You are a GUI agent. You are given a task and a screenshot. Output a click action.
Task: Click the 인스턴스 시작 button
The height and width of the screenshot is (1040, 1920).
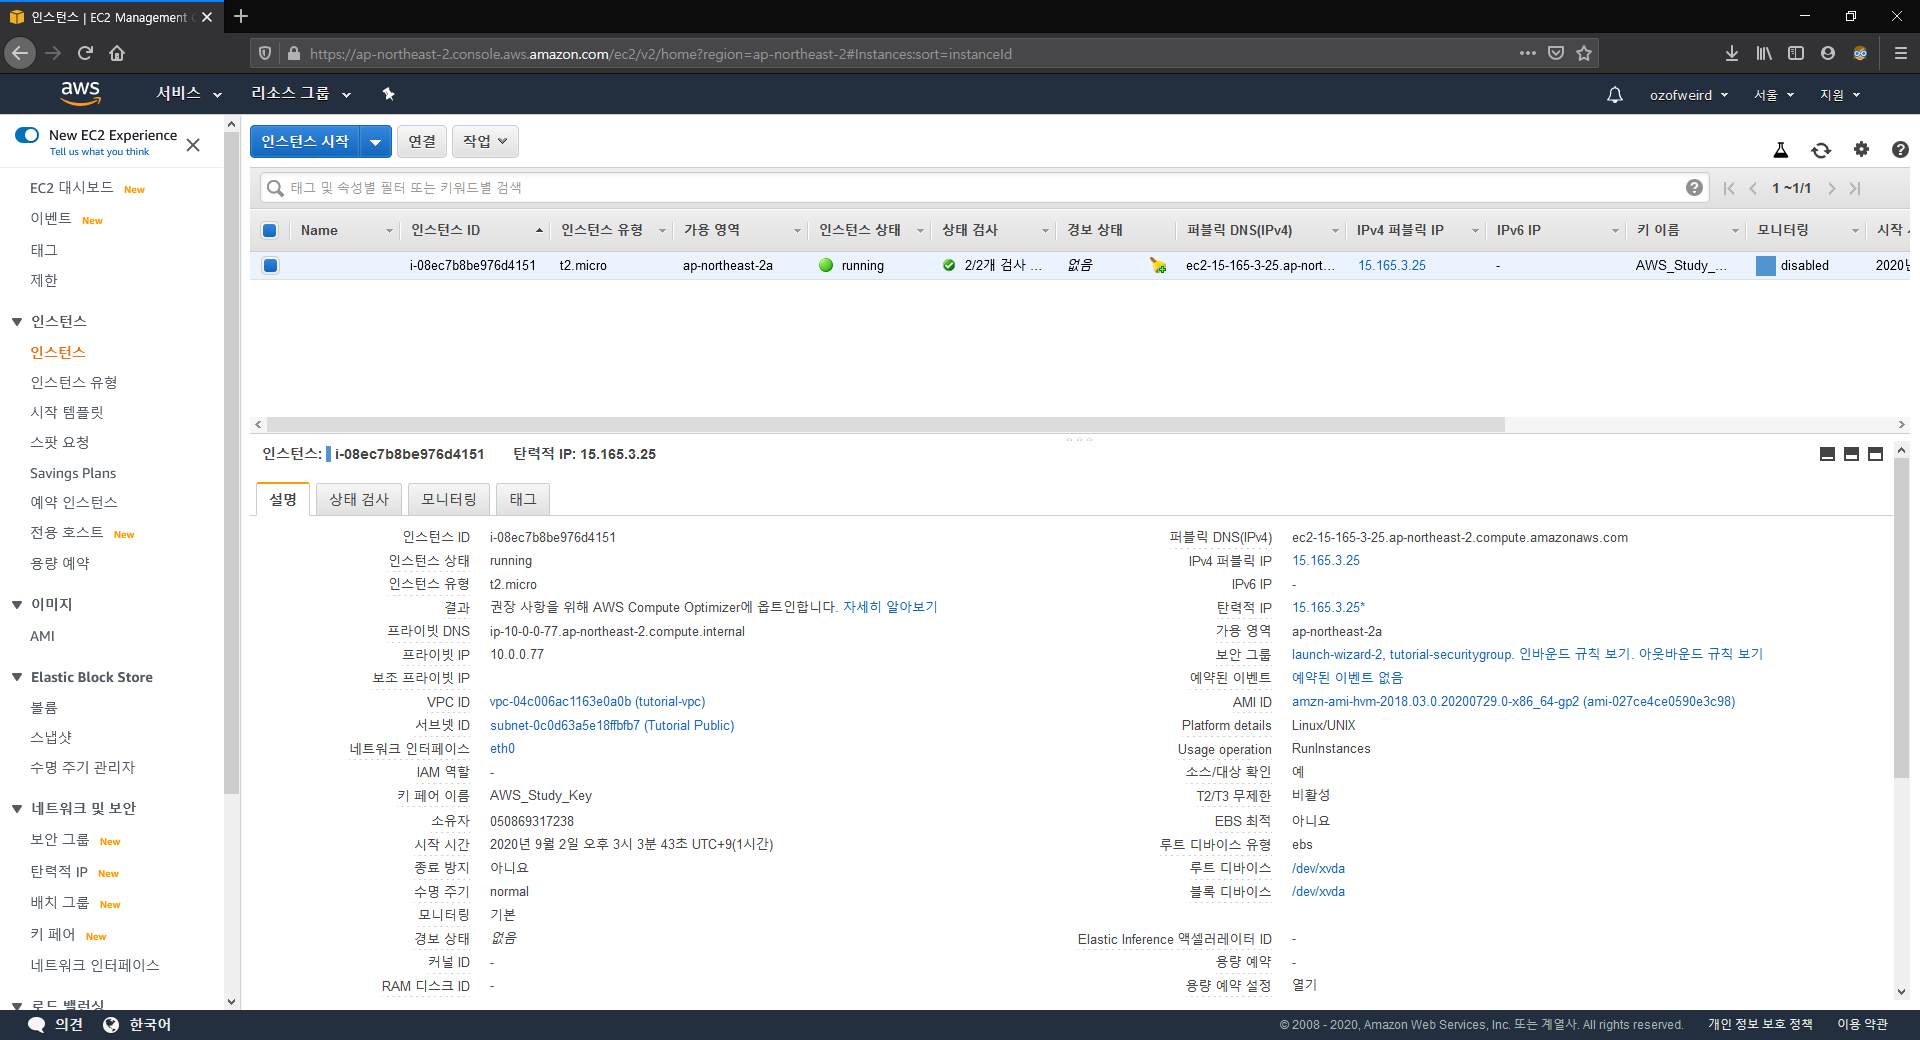(305, 142)
